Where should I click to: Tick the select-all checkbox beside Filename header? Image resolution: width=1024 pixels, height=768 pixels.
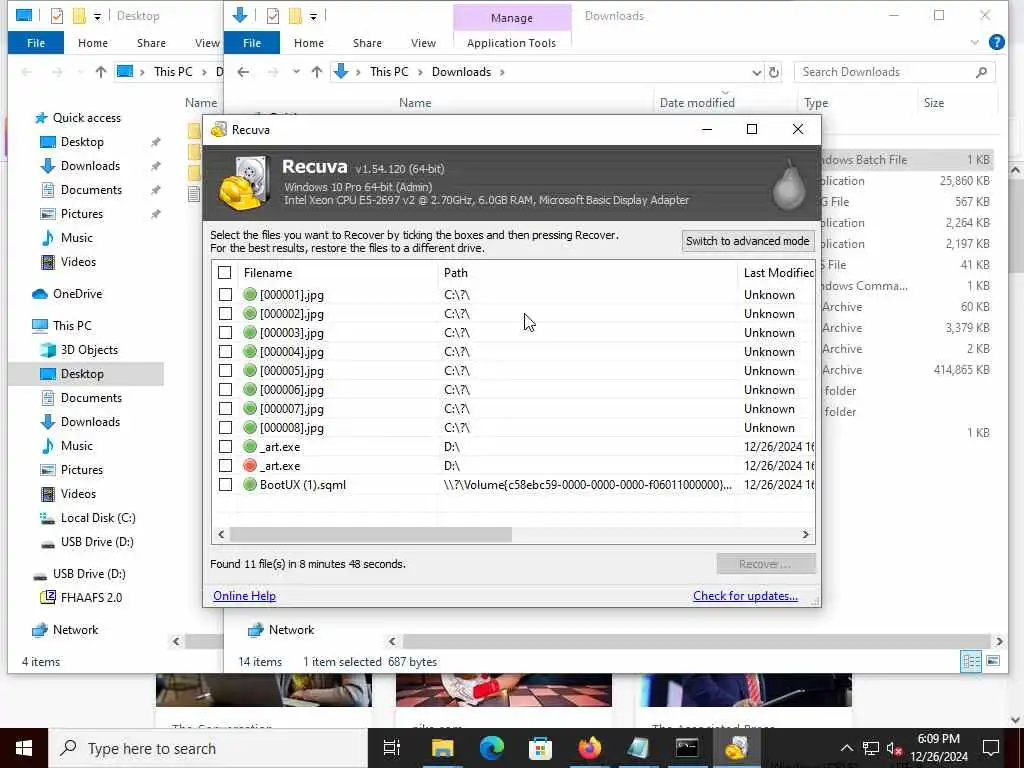(225, 273)
